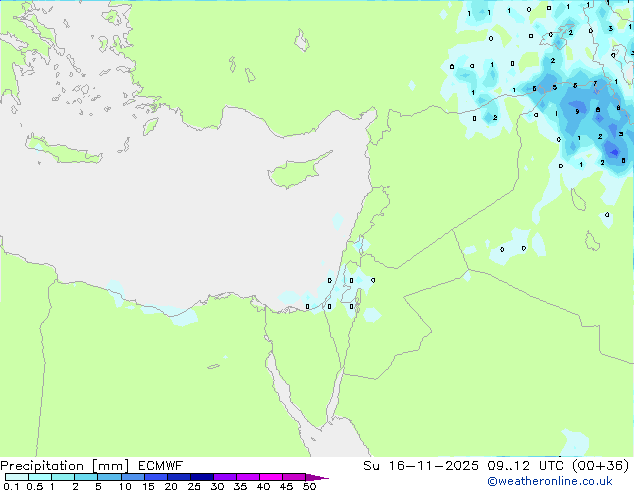Click the '50' legend scale label
634x490 pixels.
[309, 486]
